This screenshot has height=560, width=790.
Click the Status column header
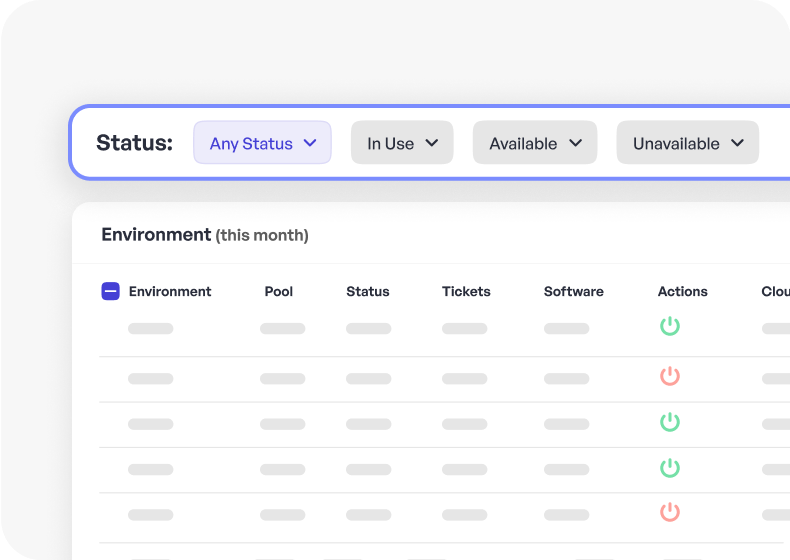[368, 291]
